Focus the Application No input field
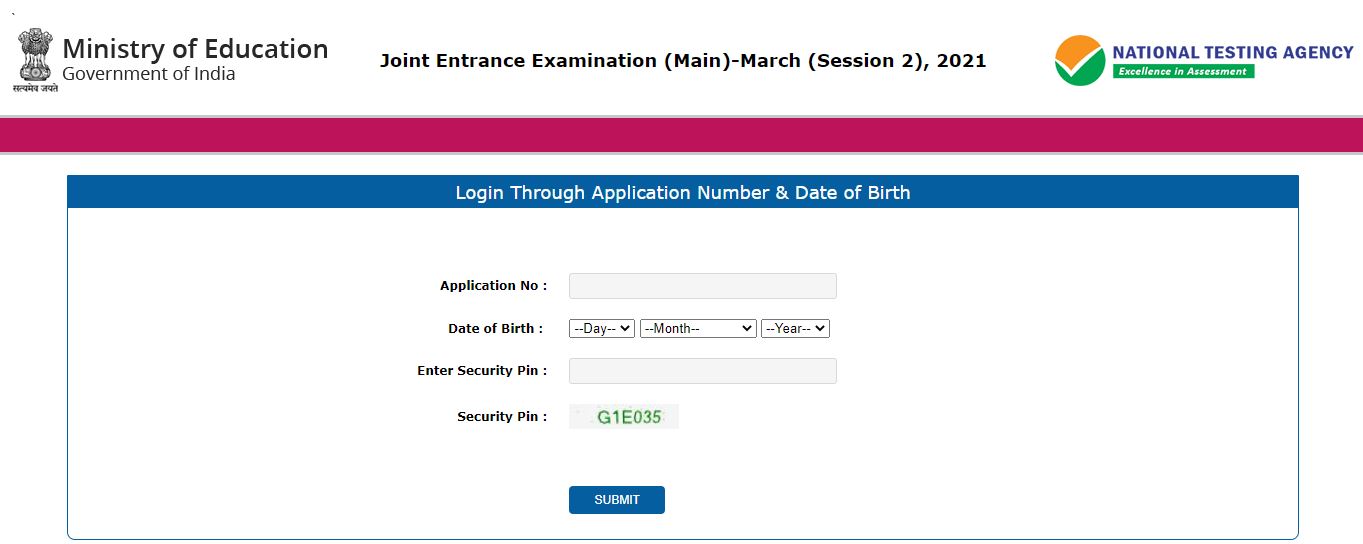 [x=702, y=286]
